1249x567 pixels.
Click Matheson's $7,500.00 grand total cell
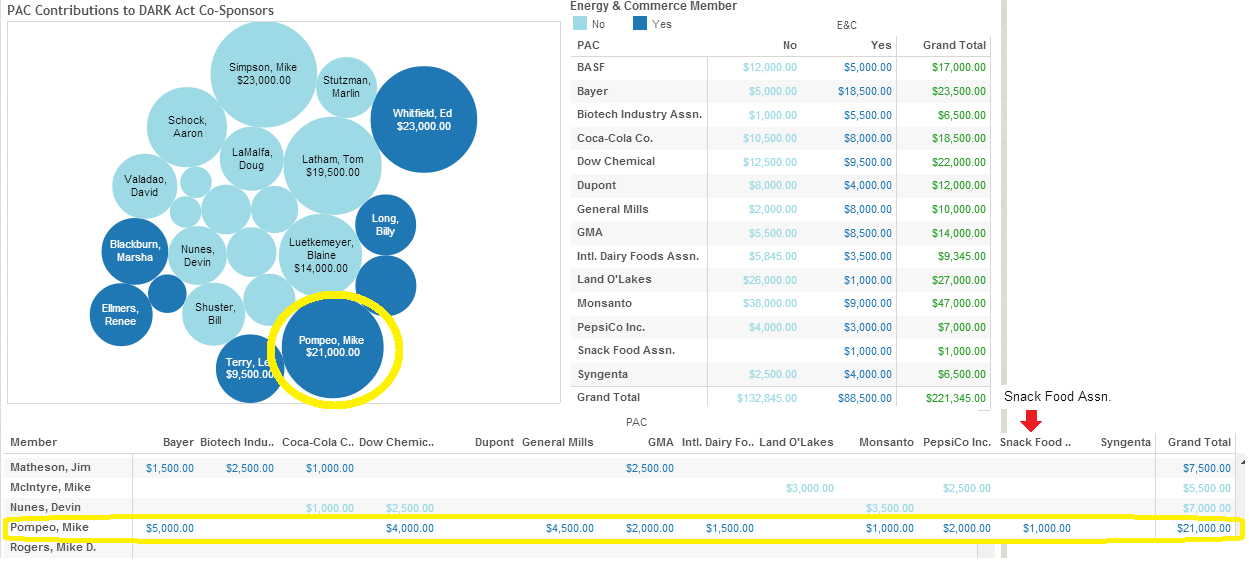click(1206, 468)
